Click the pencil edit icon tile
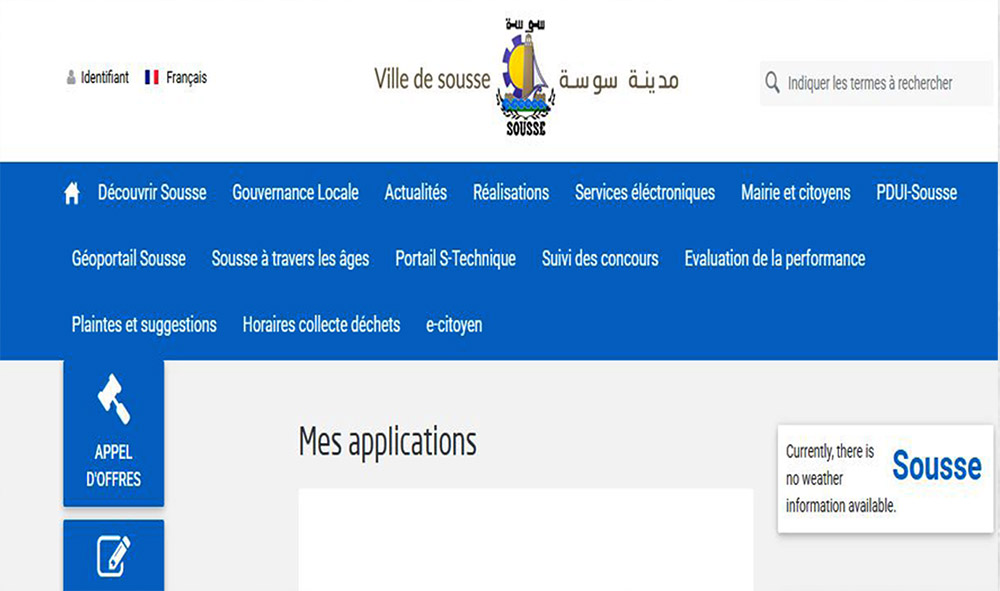Viewport: 1000px width, 591px height. (114, 555)
